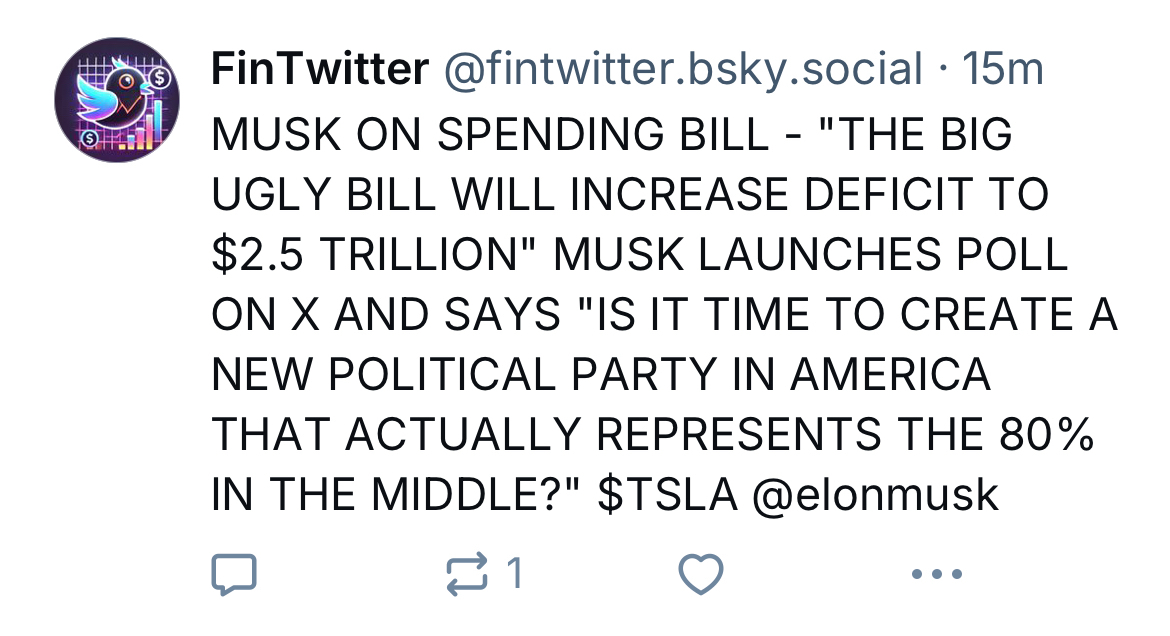The image size is (1170, 636).
Task: Click the "MUSK LAUNCHES POLL" text
Action: [x=811, y=255]
